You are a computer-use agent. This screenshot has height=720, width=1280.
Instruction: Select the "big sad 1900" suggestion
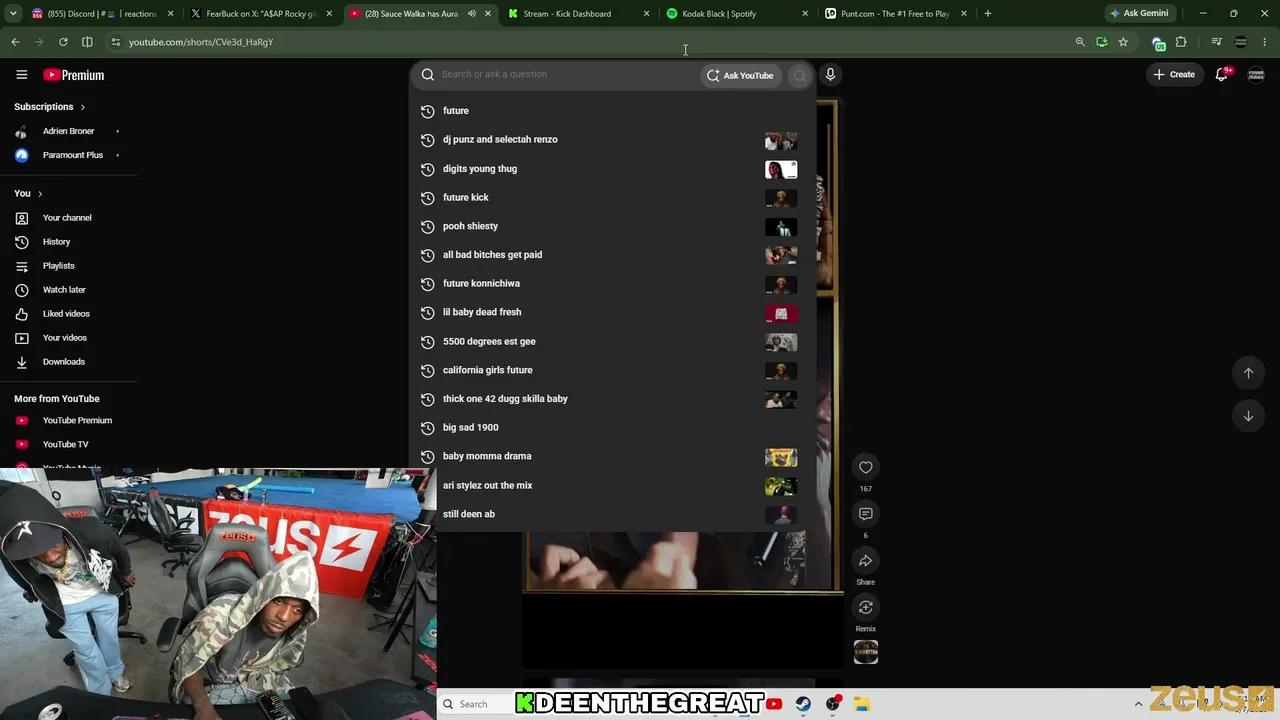pyautogui.click(x=612, y=428)
